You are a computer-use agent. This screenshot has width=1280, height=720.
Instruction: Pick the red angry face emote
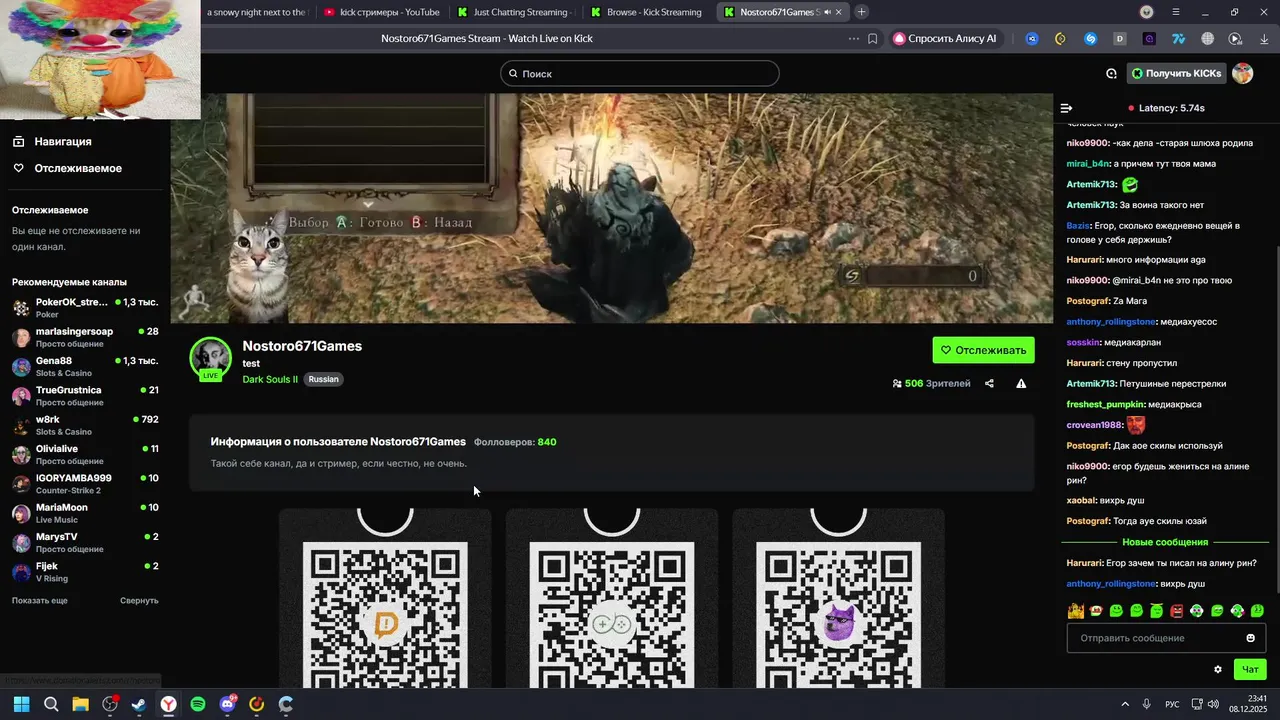click(1176, 610)
